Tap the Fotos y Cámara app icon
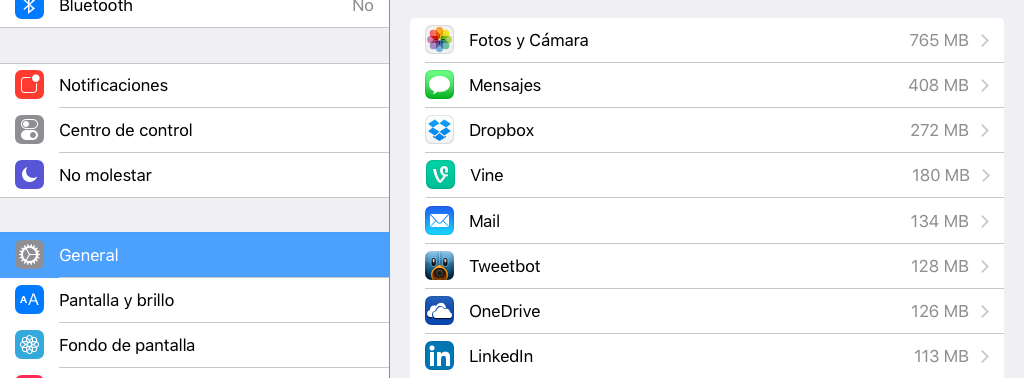 point(440,40)
